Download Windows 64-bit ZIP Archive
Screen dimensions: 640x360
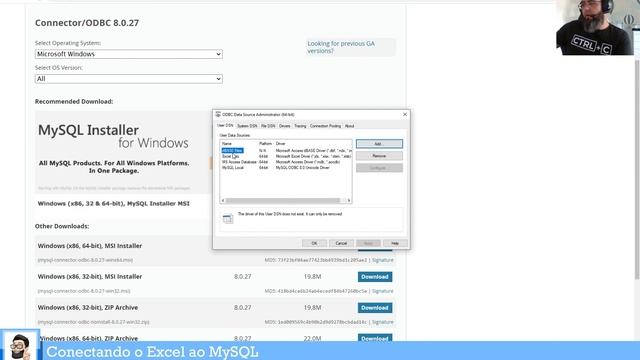tap(375, 338)
